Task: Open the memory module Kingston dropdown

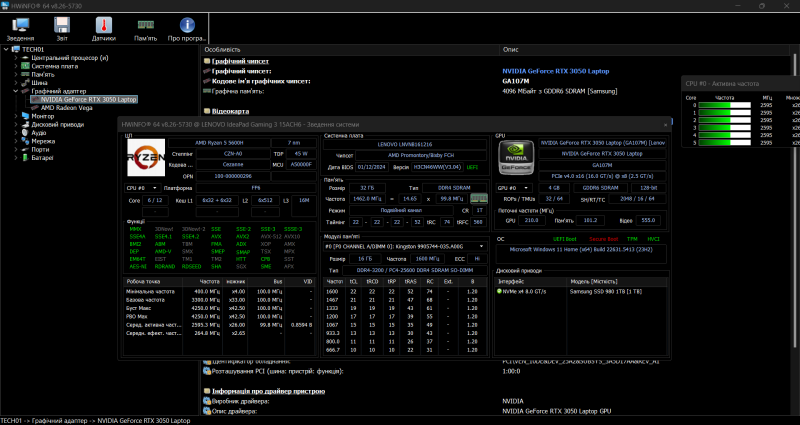Action: 406,246
